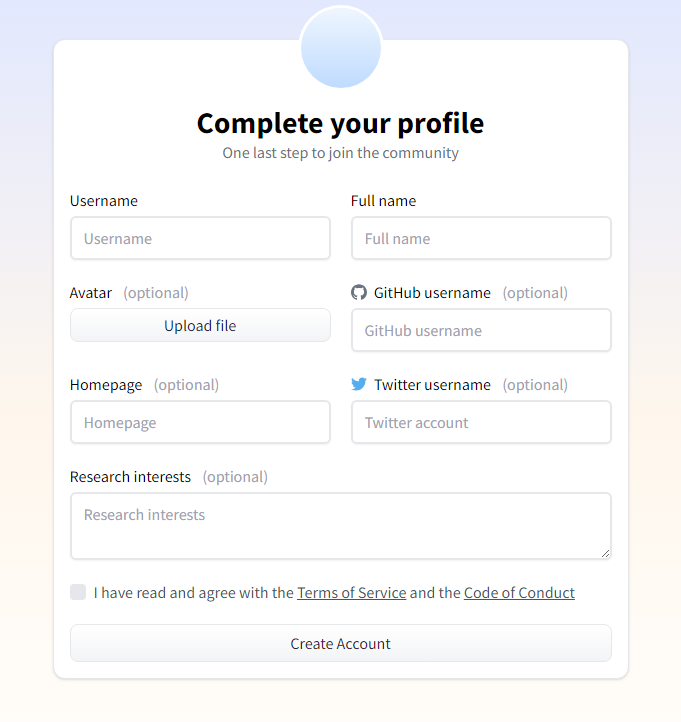This screenshot has height=722, width=681.
Task: Focus the Username input field
Action: coord(200,239)
